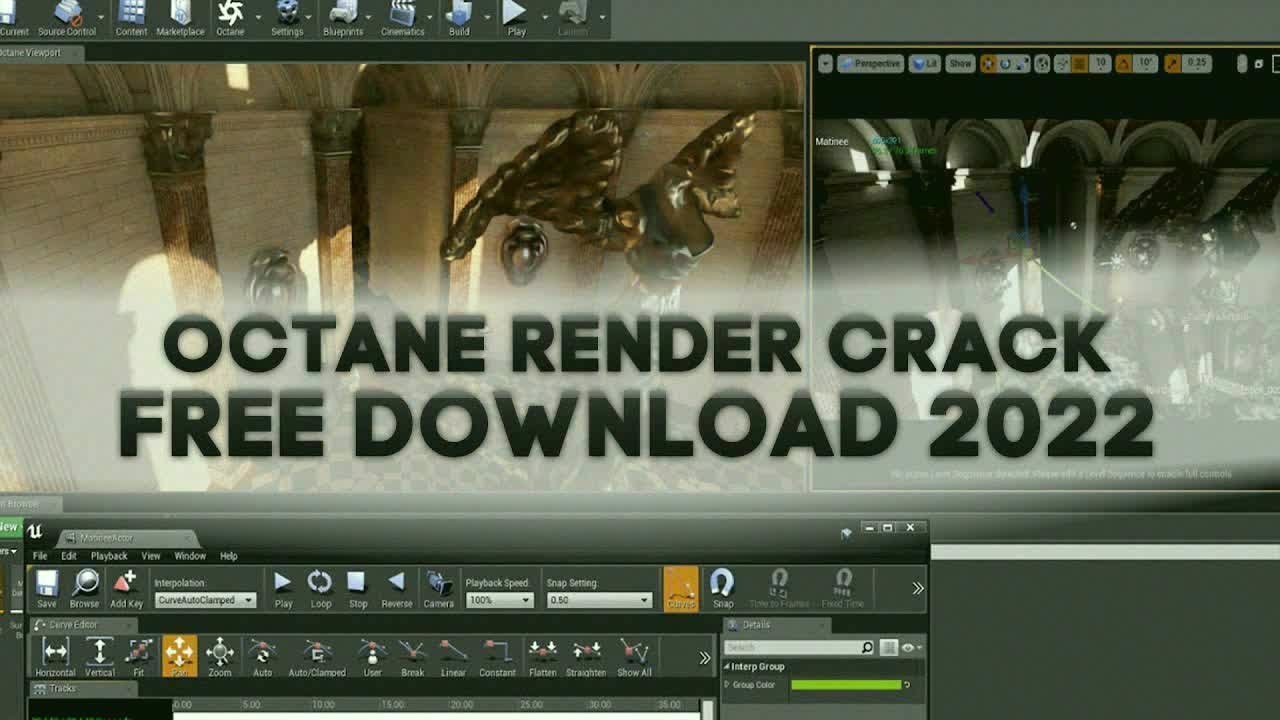Stop Matinee playback
The width and height of the screenshot is (1280, 720).
pos(357,589)
